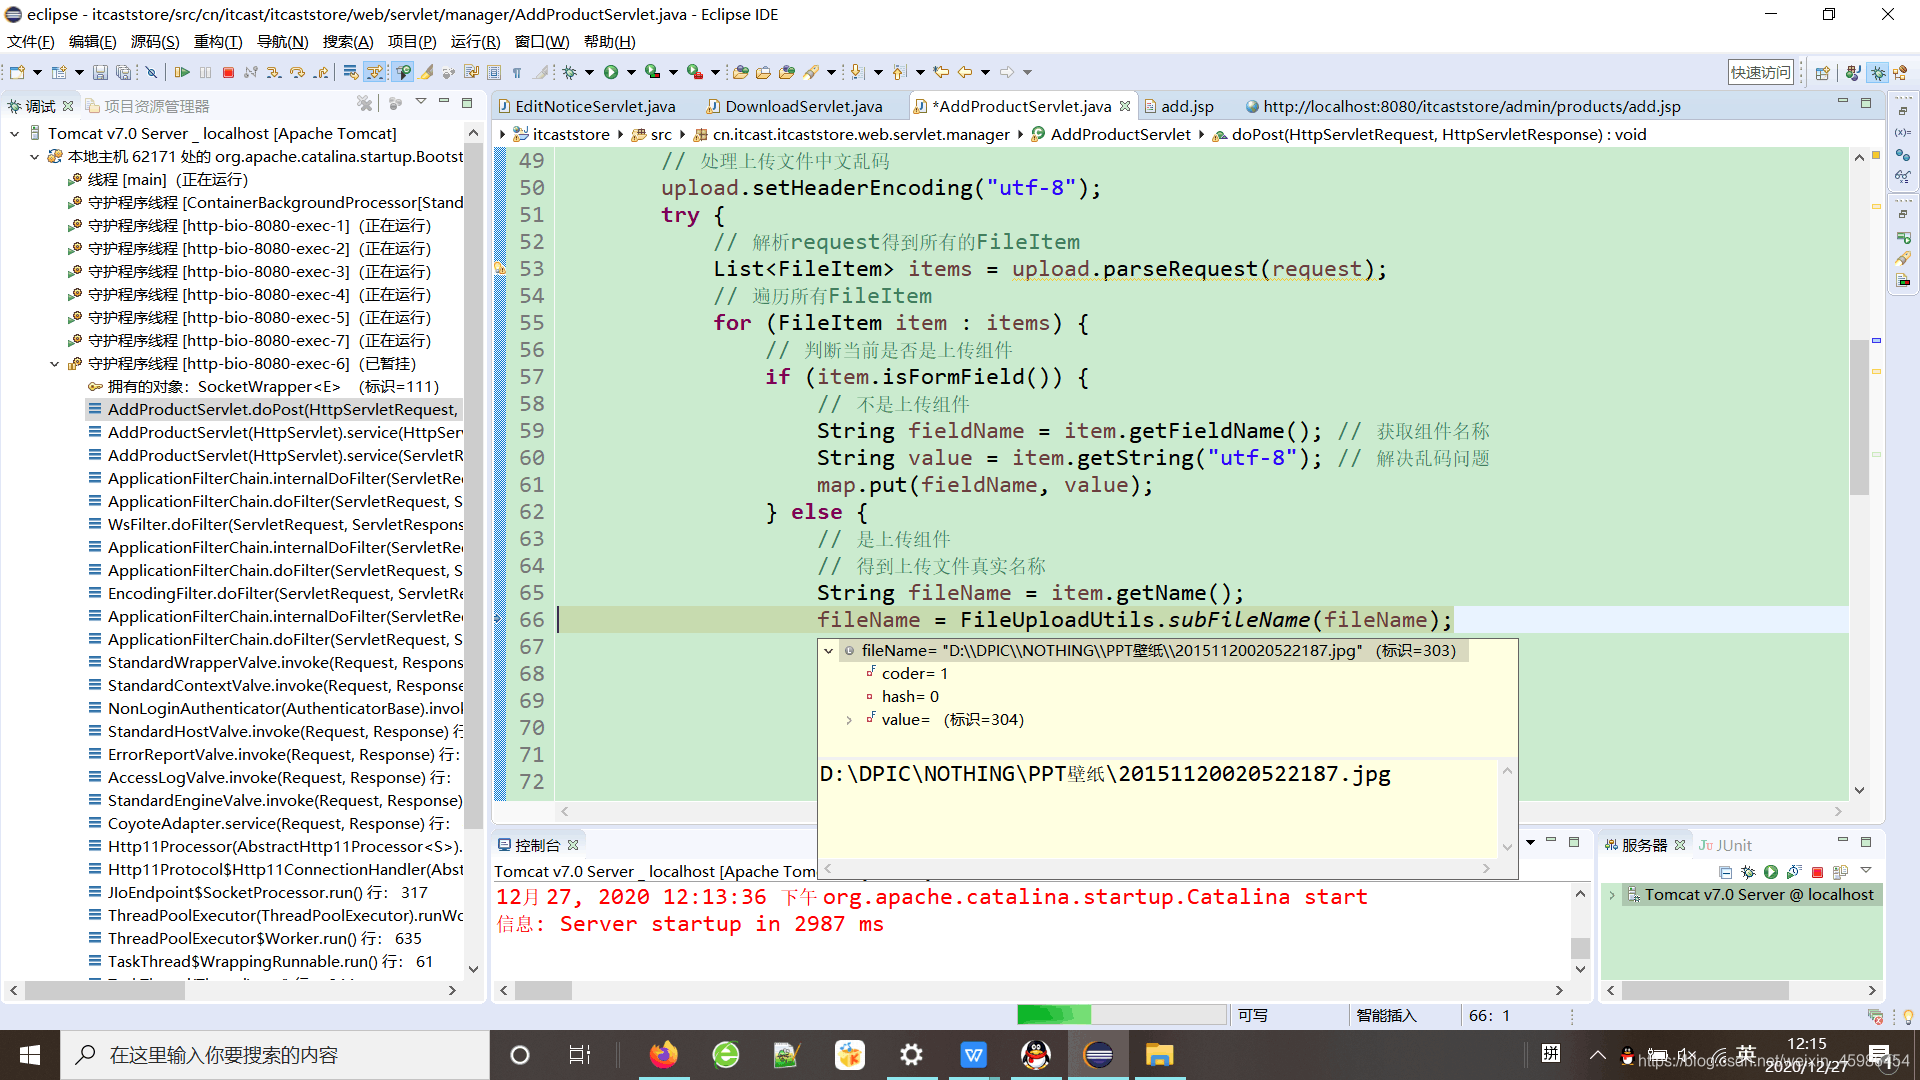Click the doPost method breadcrumb segment

tap(1429, 134)
